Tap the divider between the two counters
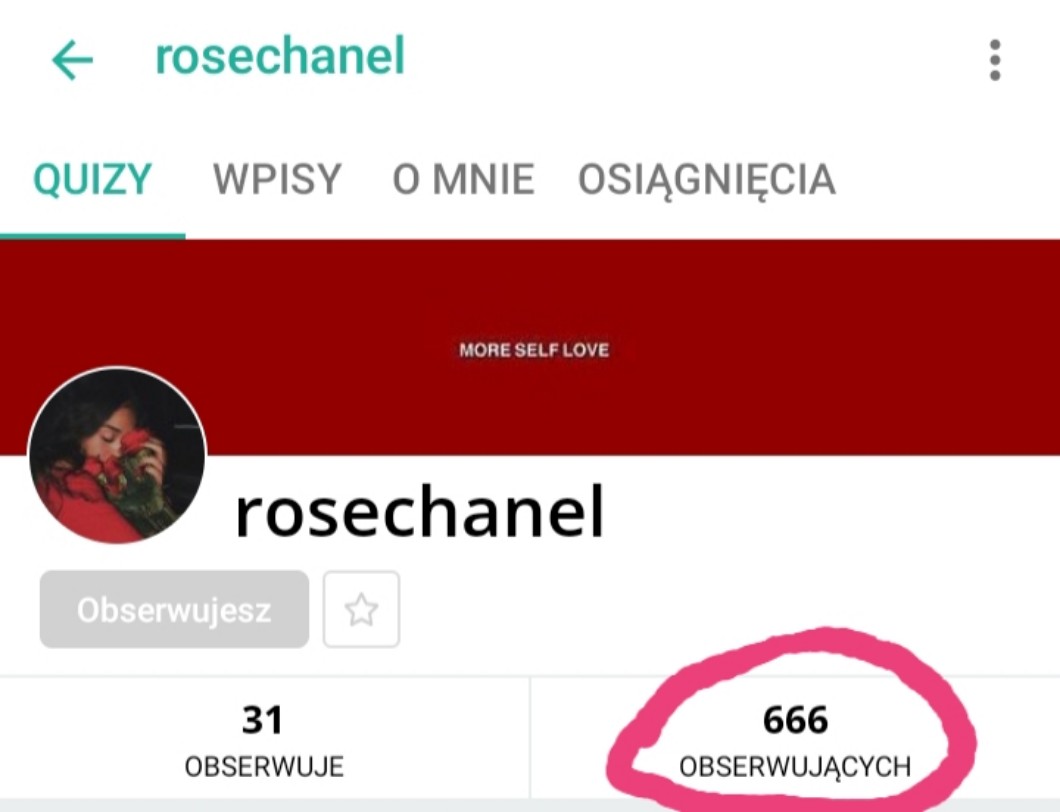This screenshot has width=1060, height=812. (x=530, y=737)
